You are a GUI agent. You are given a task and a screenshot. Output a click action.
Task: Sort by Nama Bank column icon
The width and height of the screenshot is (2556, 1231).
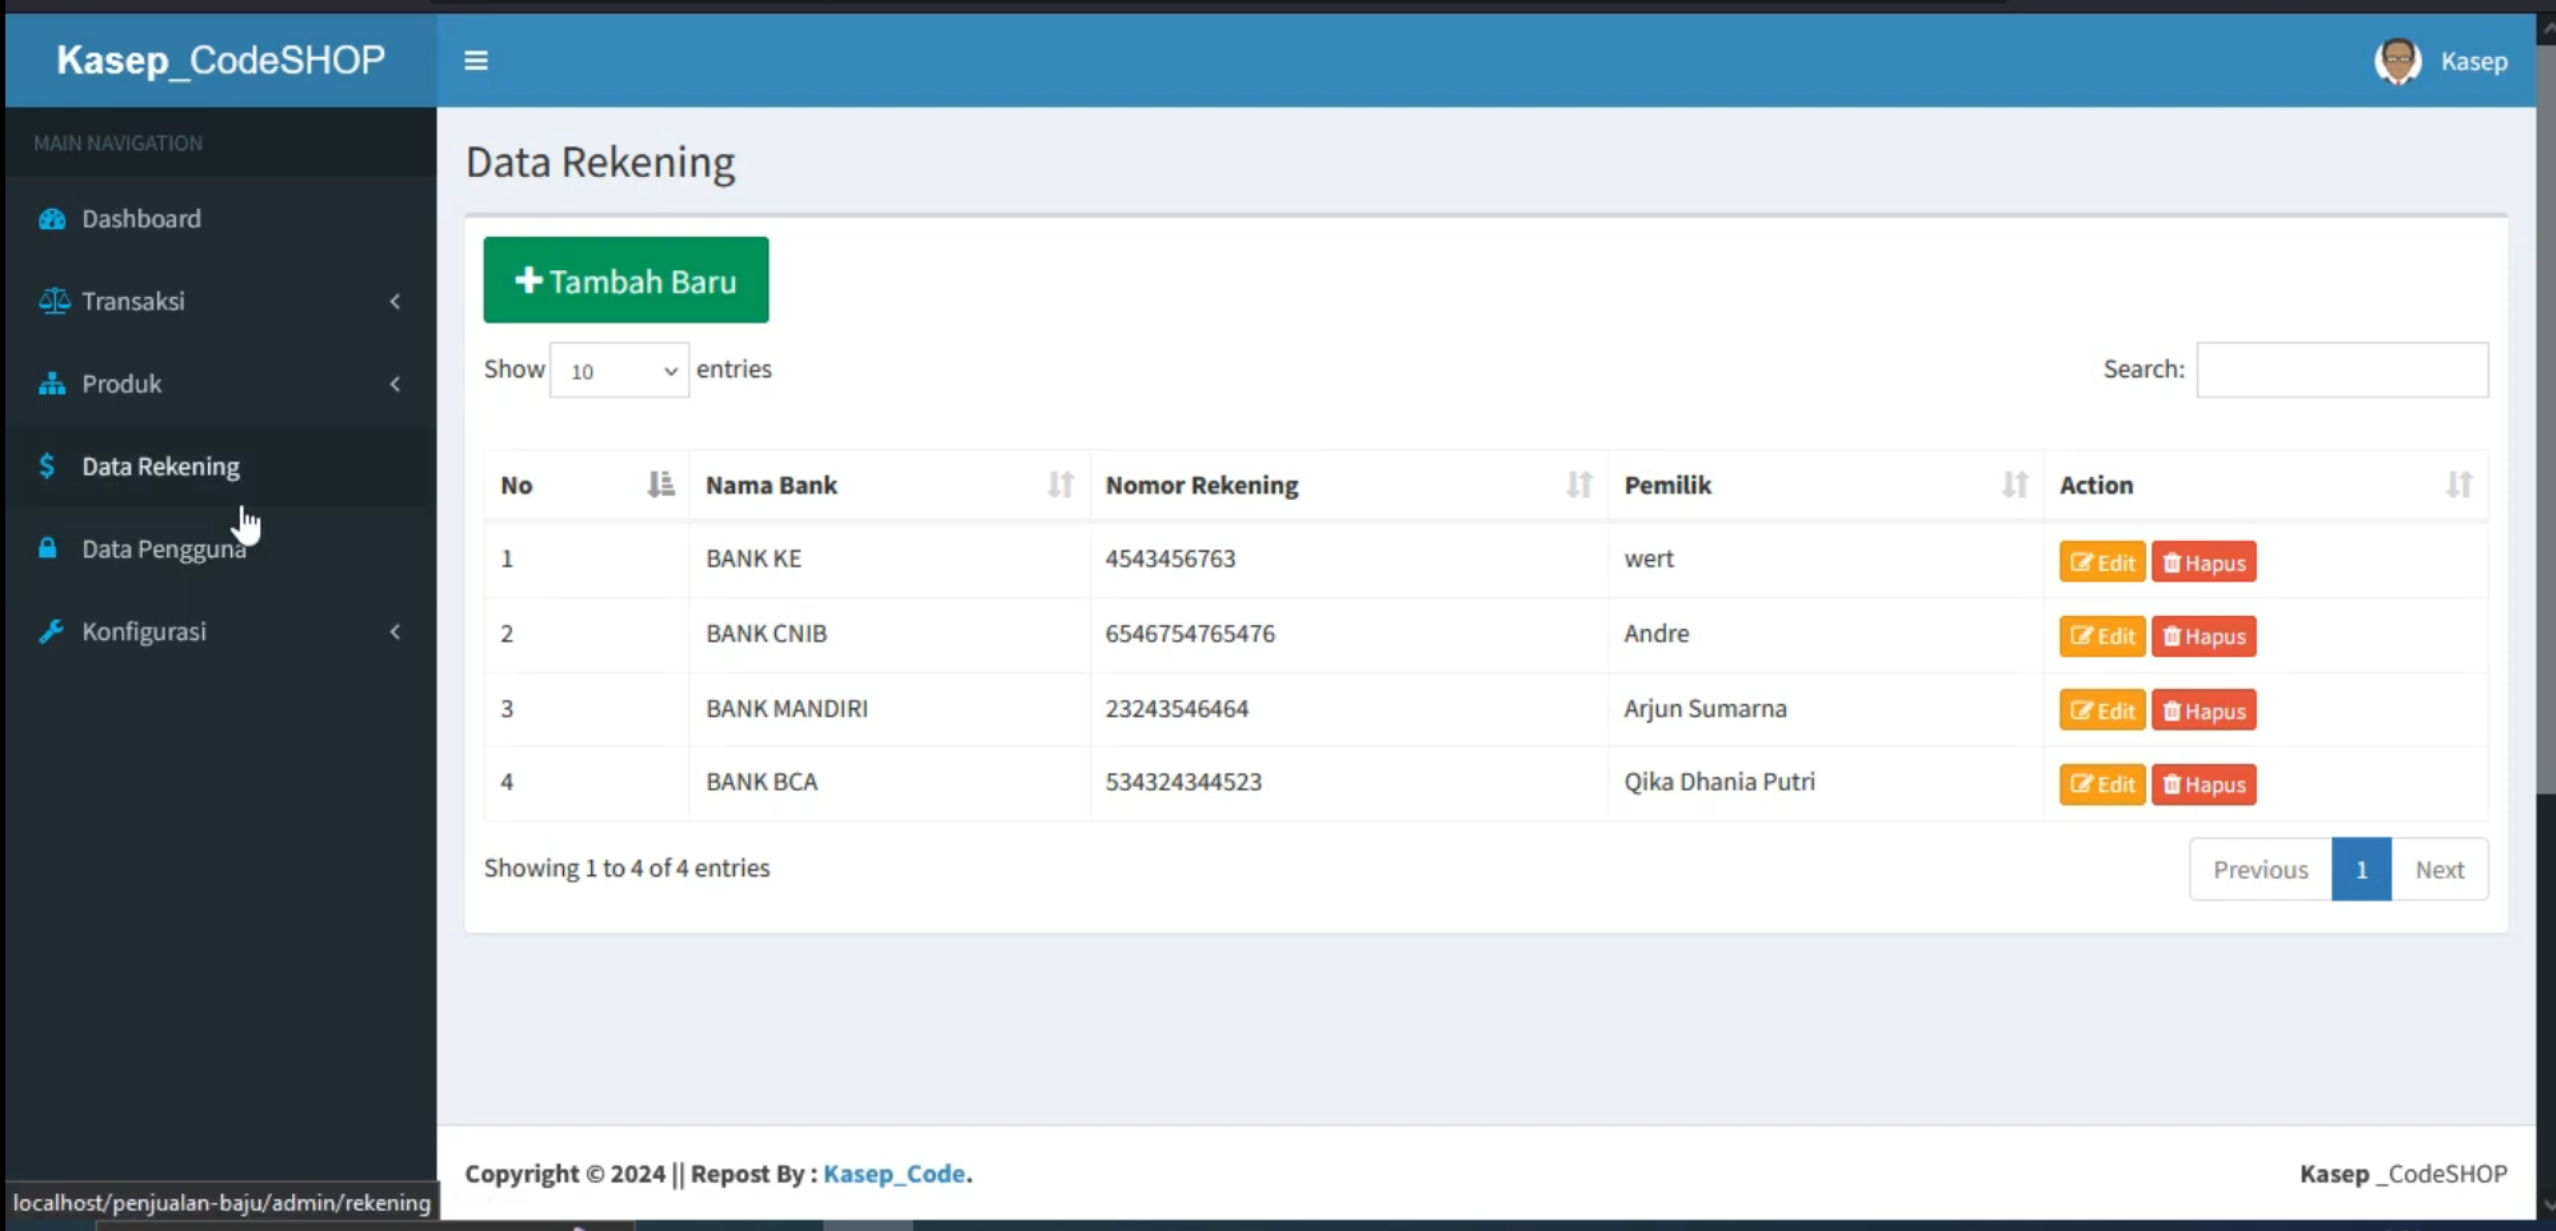[1061, 485]
